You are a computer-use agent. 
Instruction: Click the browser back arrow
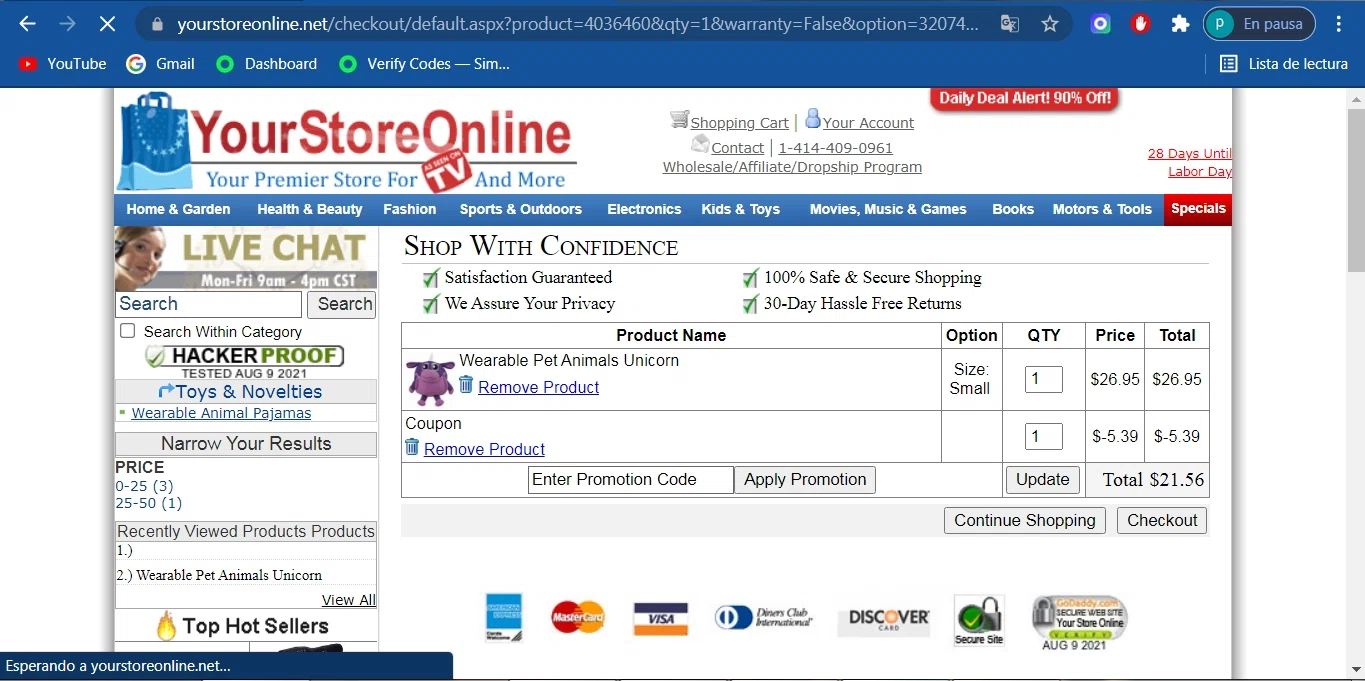[27, 24]
